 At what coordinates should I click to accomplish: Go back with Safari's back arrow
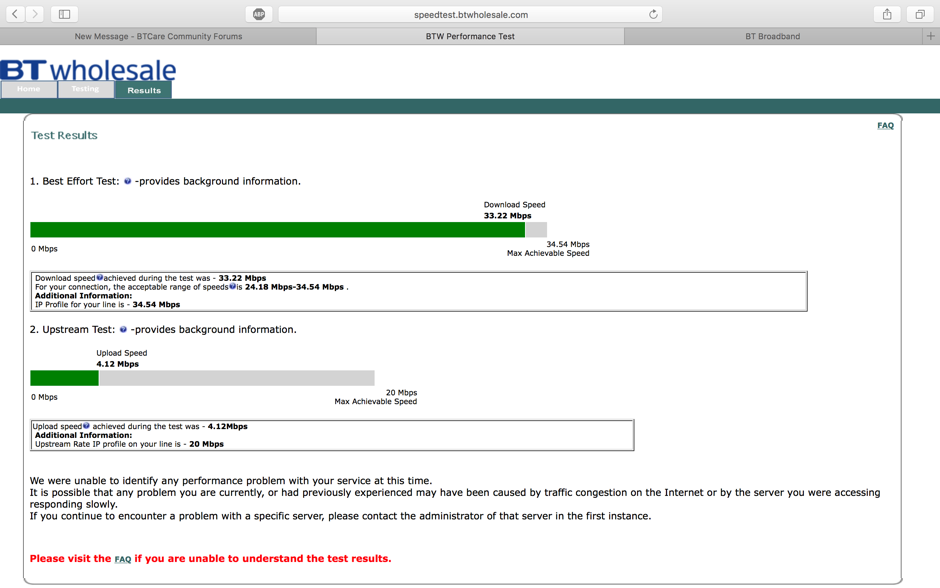[x=15, y=14]
